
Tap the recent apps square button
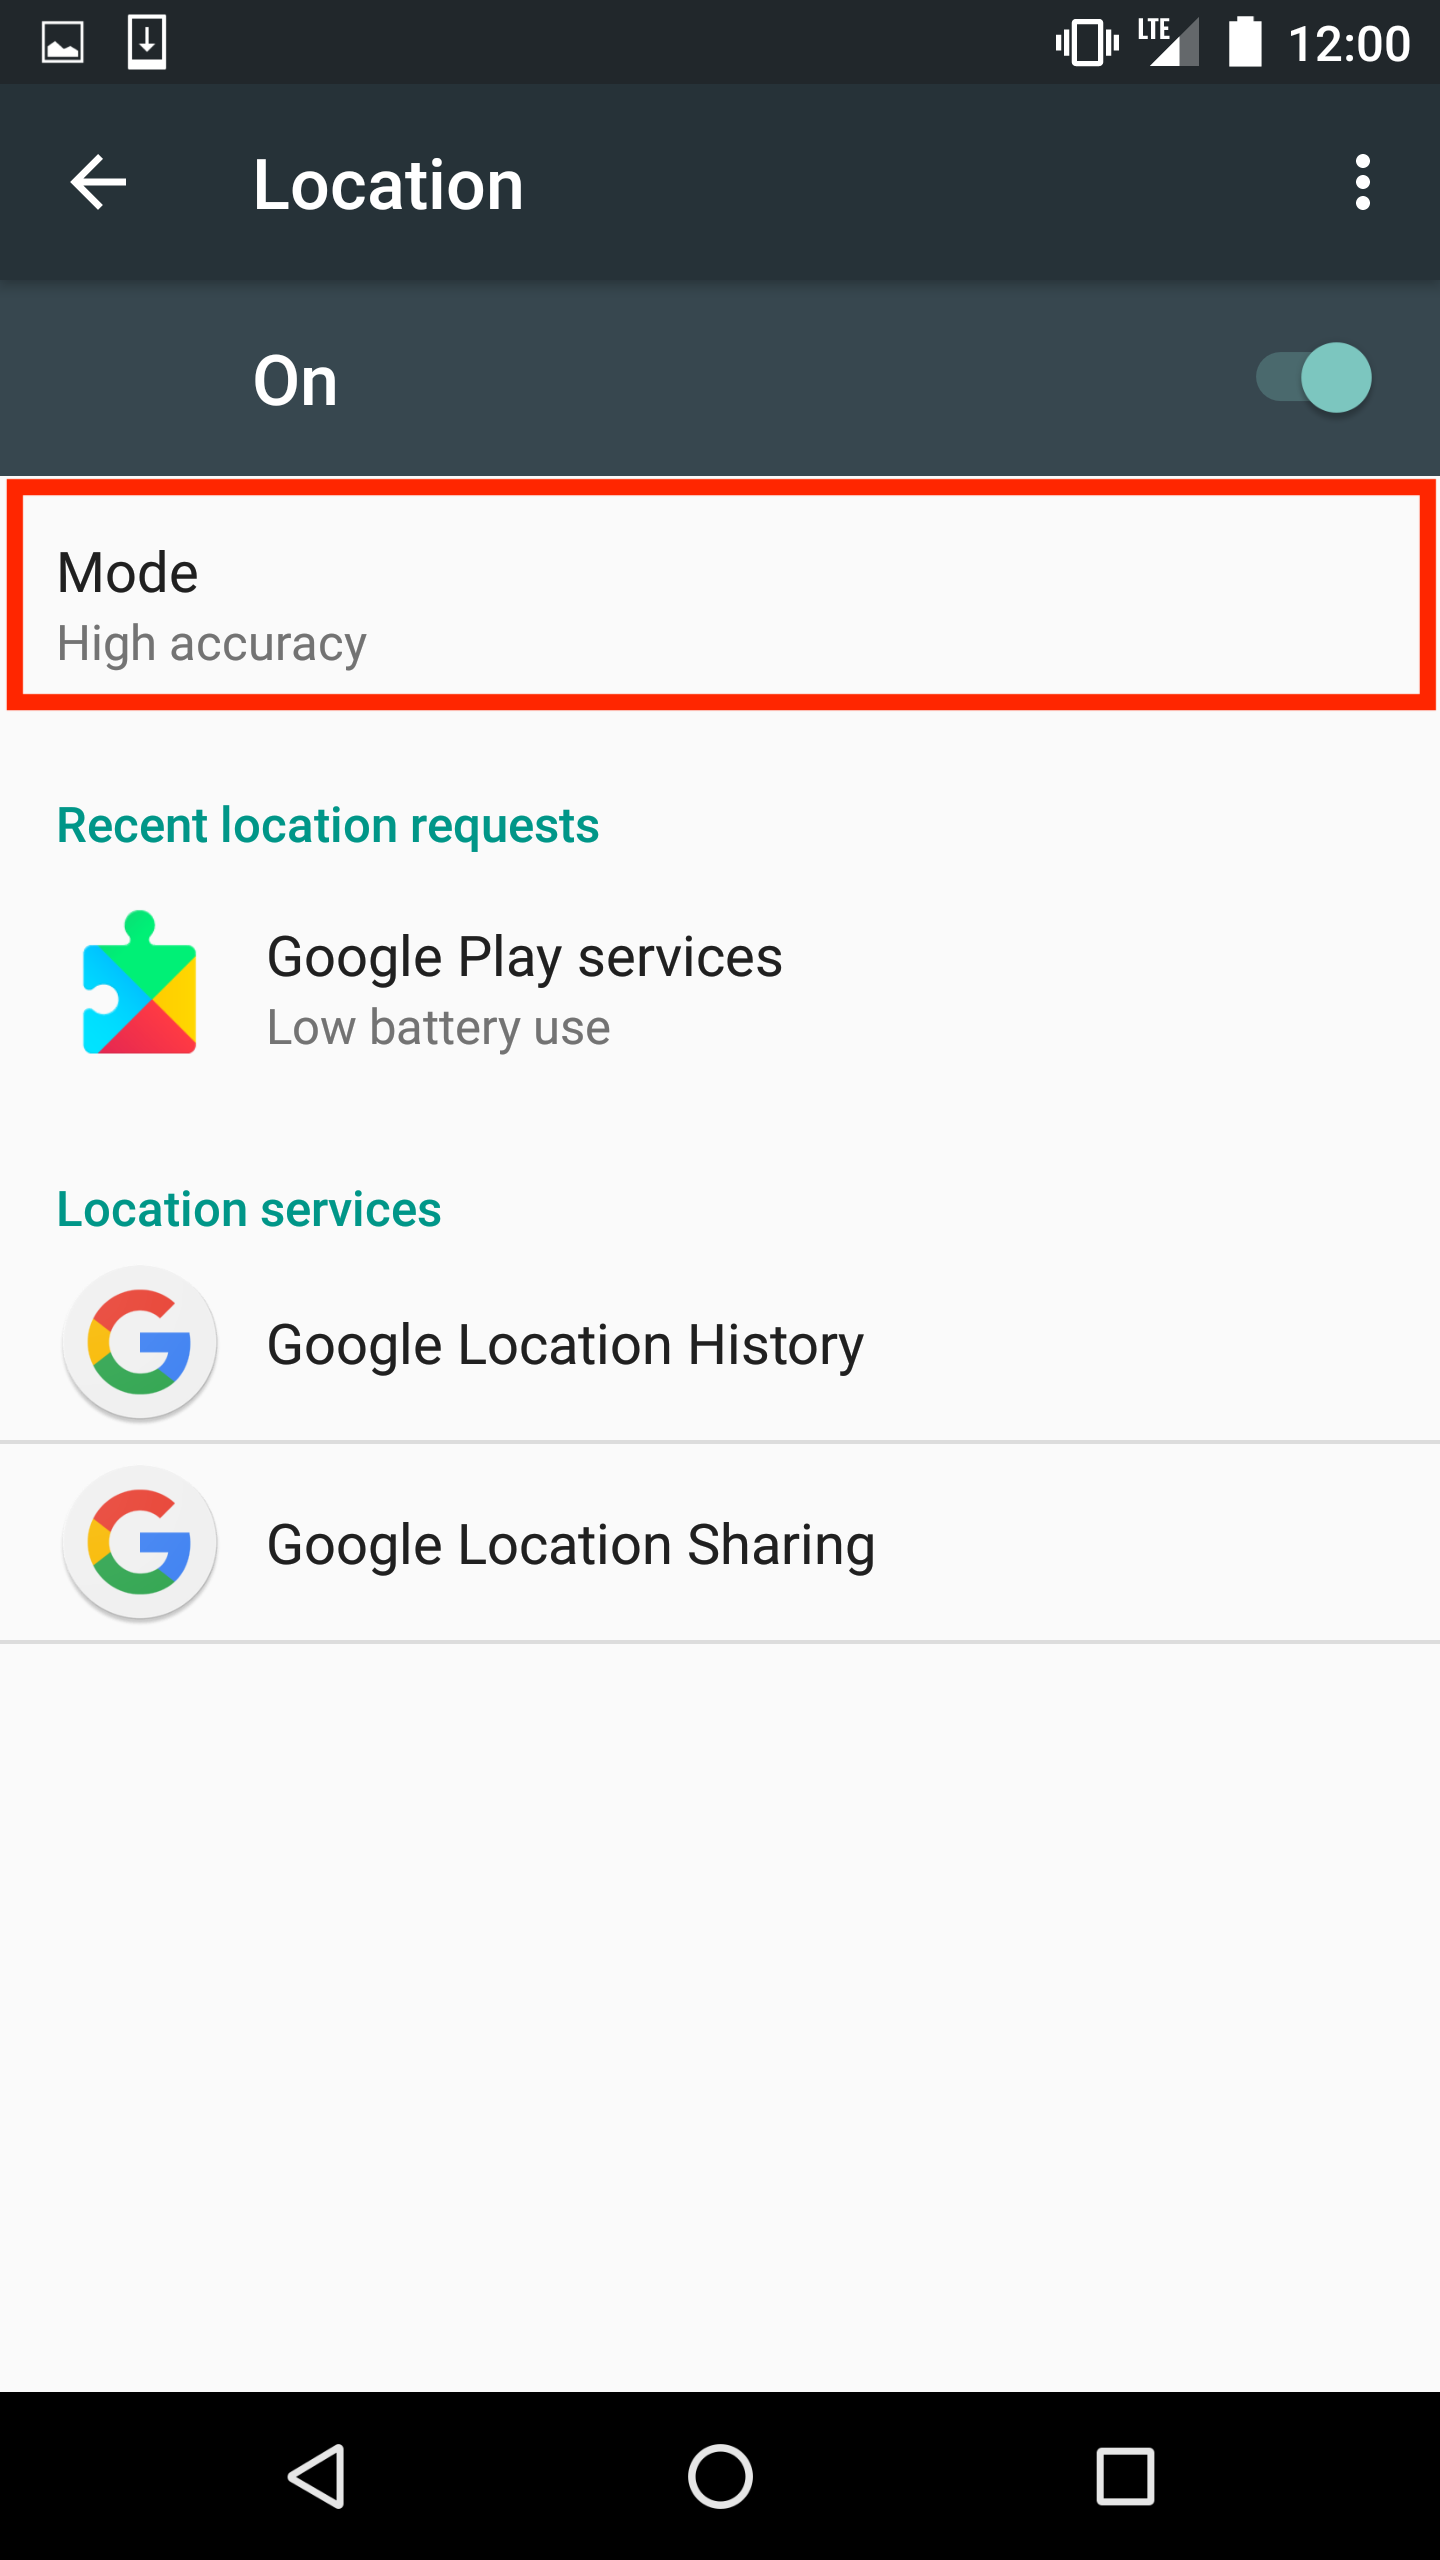point(1125,2477)
